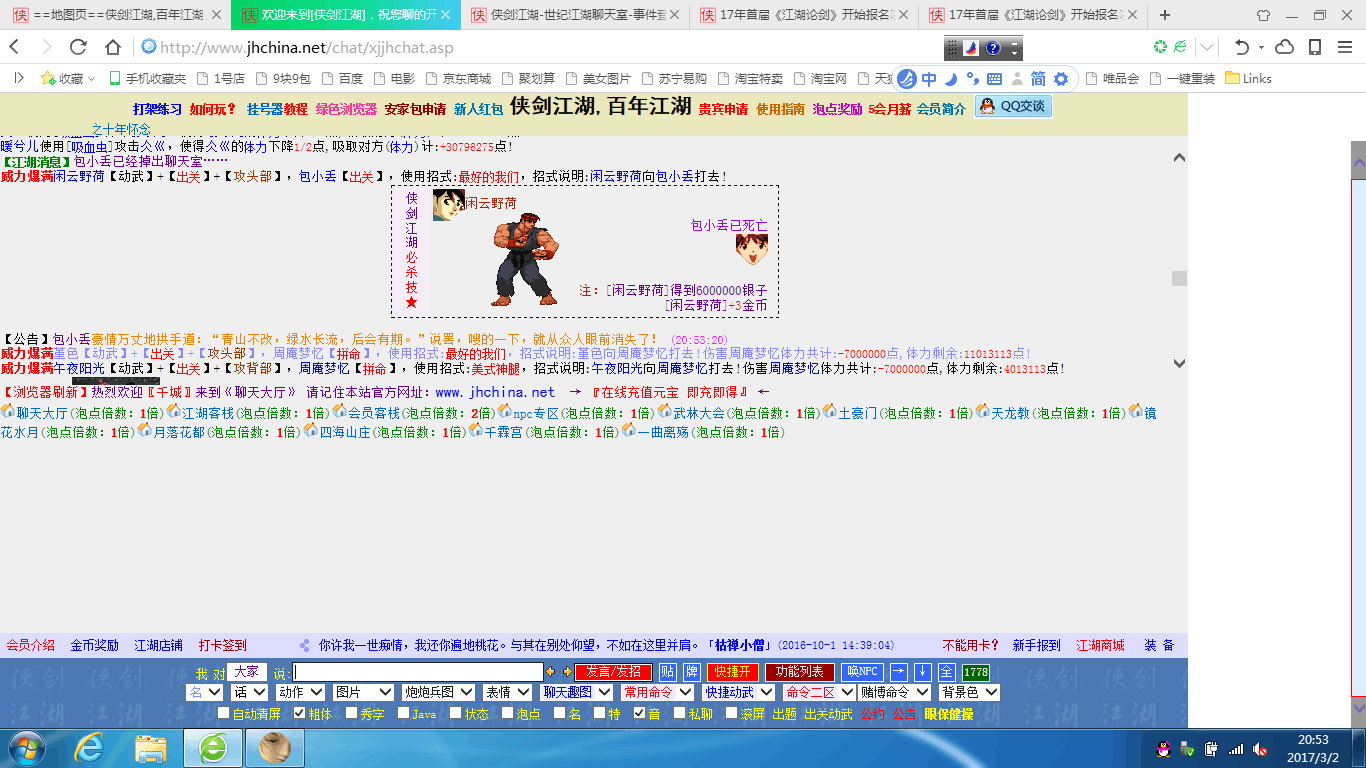Open the 新人红包 menu link
The width and height of the screenshot is (1366, 768).
coord(478,109)
